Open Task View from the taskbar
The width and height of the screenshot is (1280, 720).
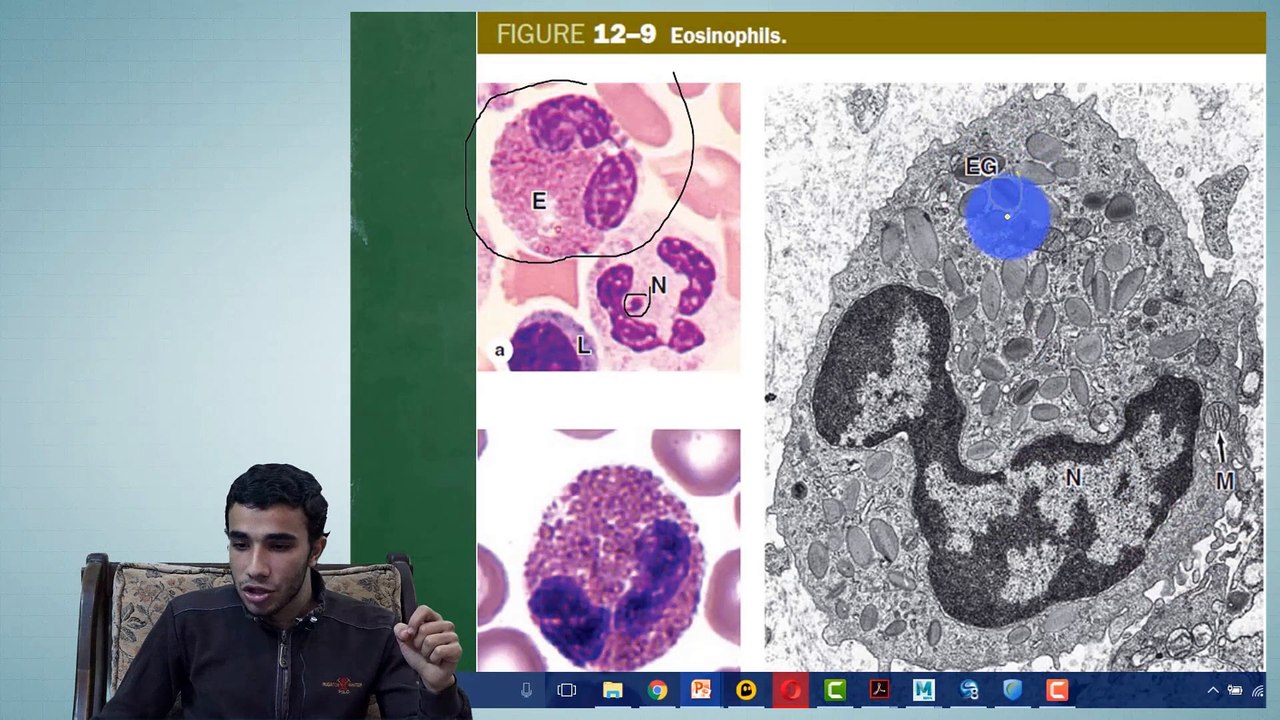(x=567, y=690)
